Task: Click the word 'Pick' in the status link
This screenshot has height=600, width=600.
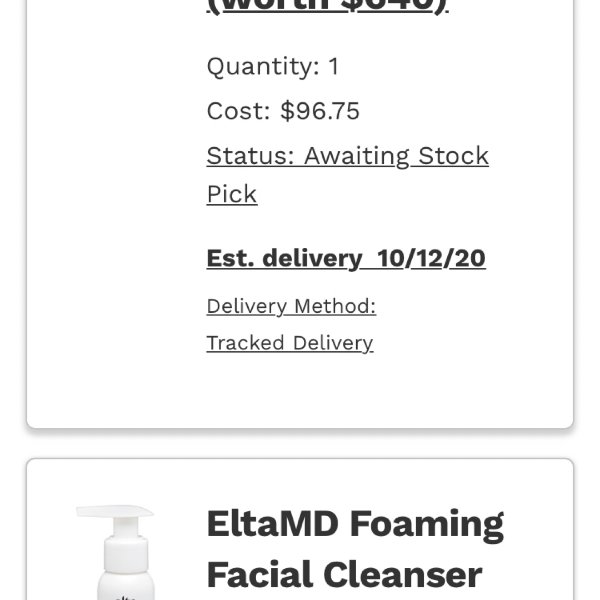Action: [232, 194]
